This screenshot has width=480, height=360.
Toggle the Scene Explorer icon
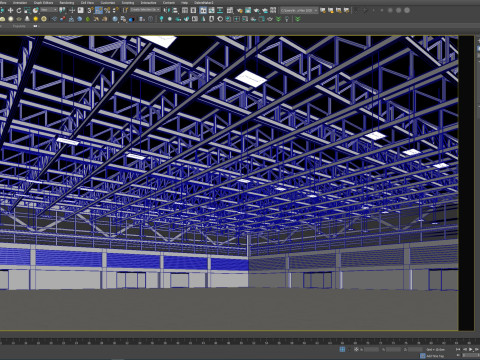pyautogui.click(x=185, y=10)
